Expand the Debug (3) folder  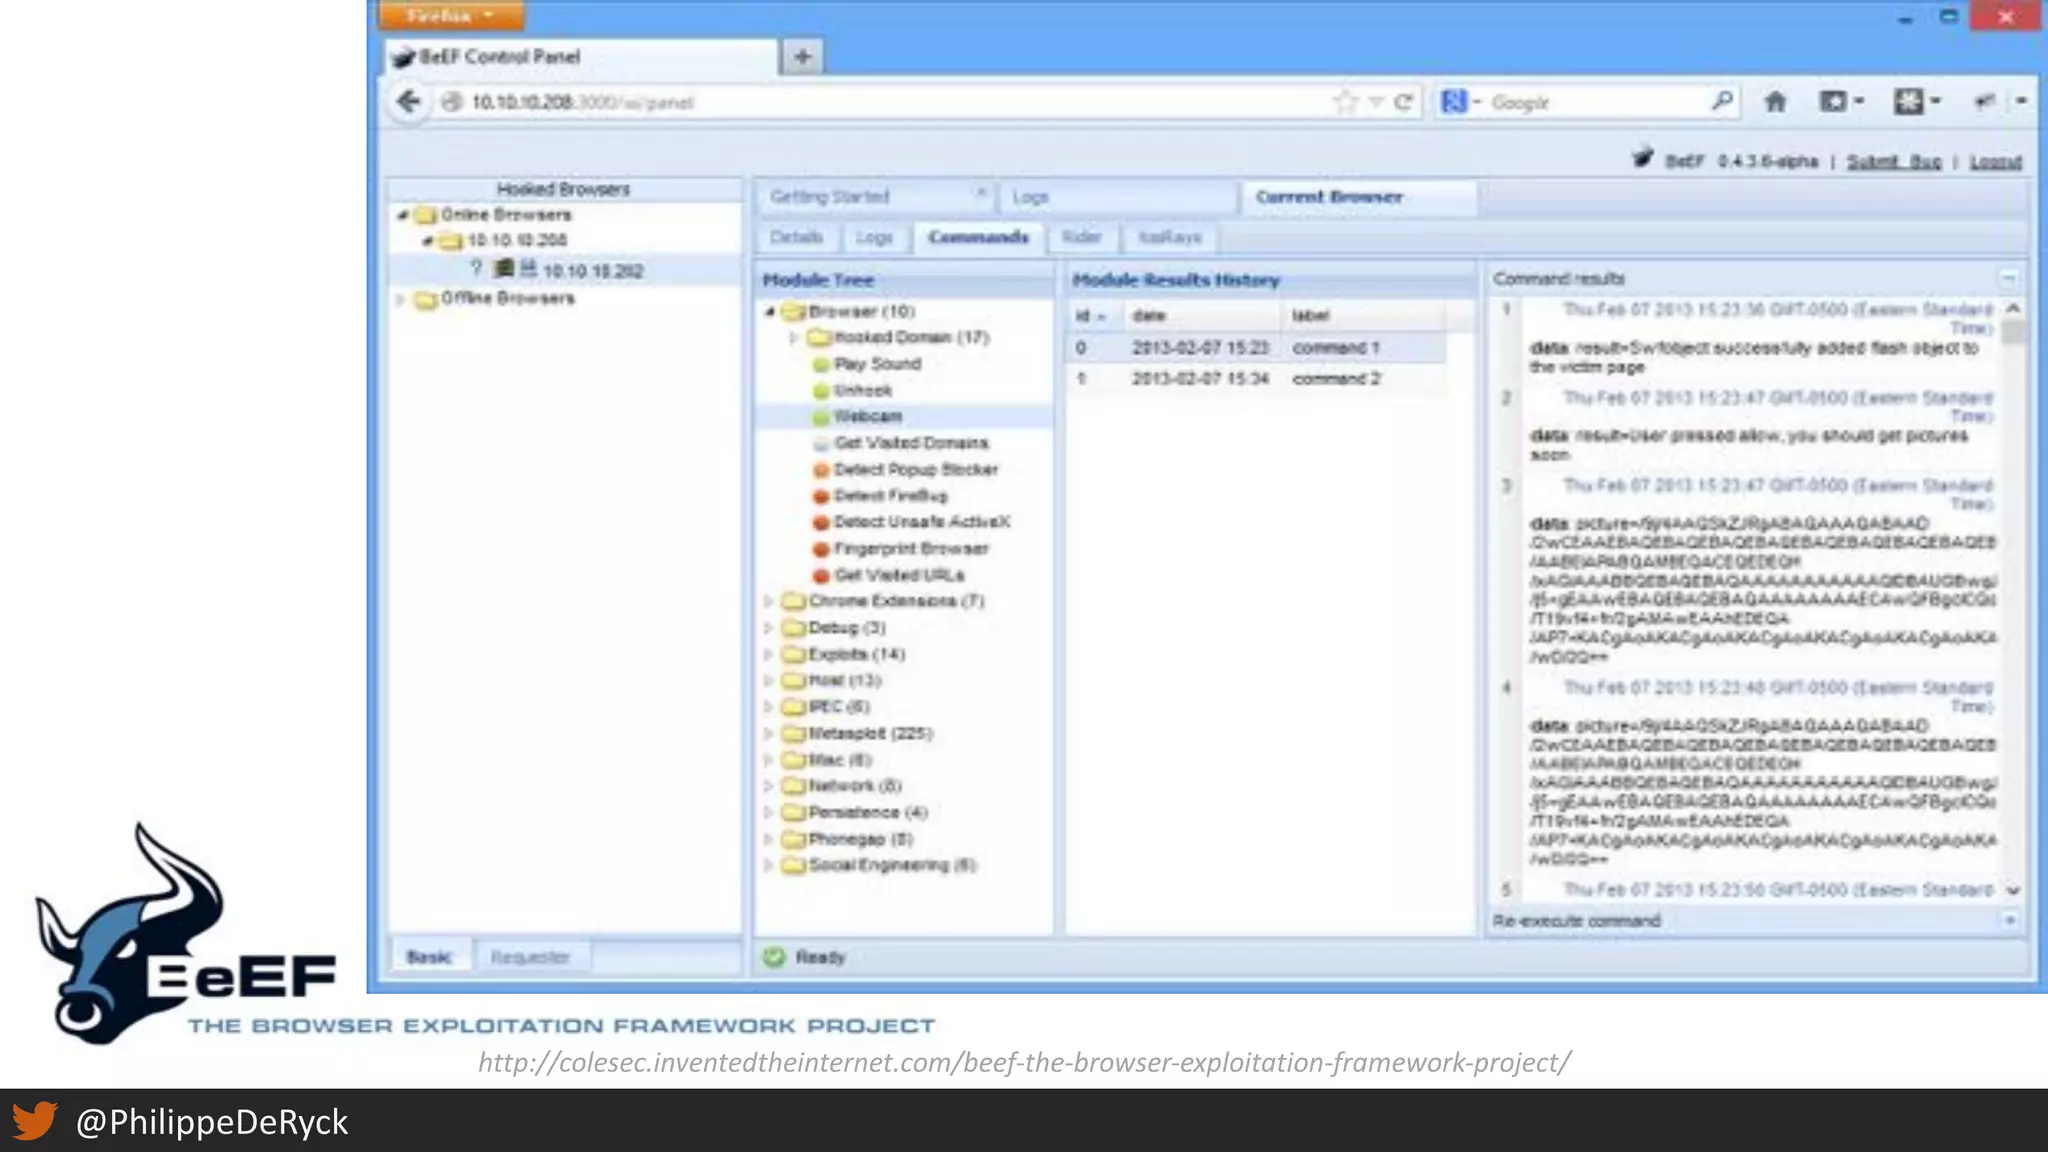point(768,628)
